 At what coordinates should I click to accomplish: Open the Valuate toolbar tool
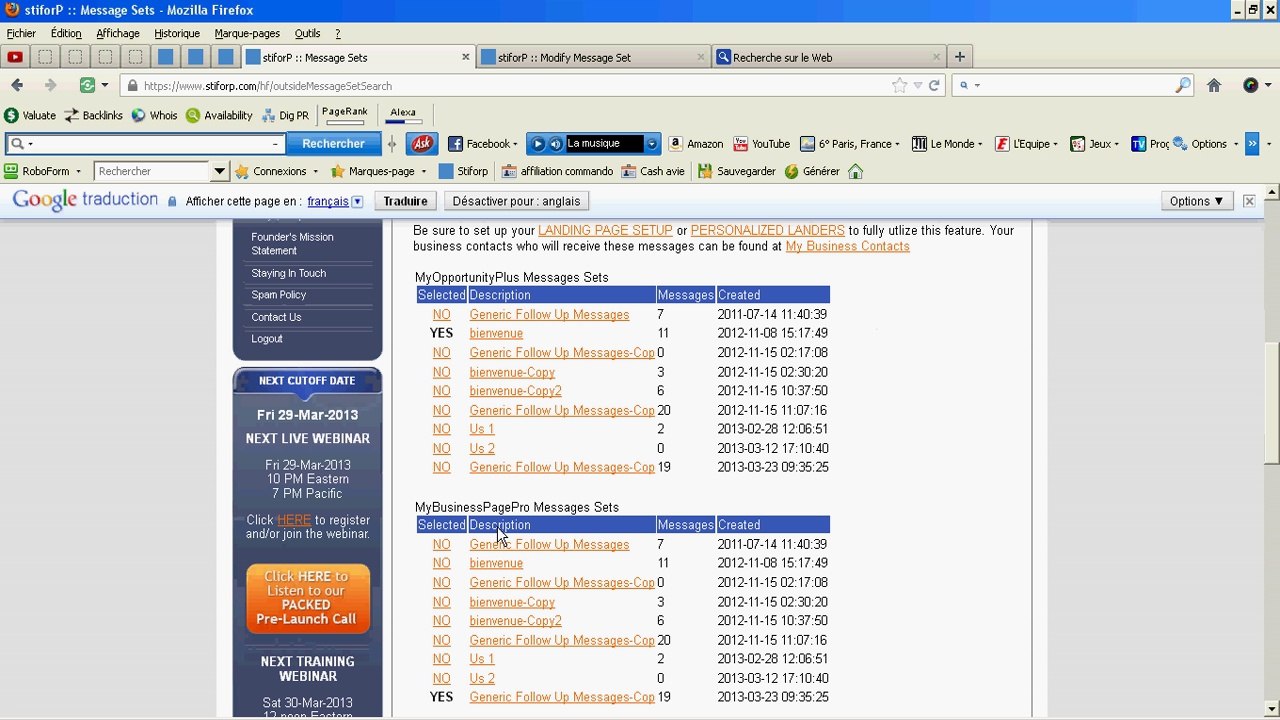(x=30, y=116)
